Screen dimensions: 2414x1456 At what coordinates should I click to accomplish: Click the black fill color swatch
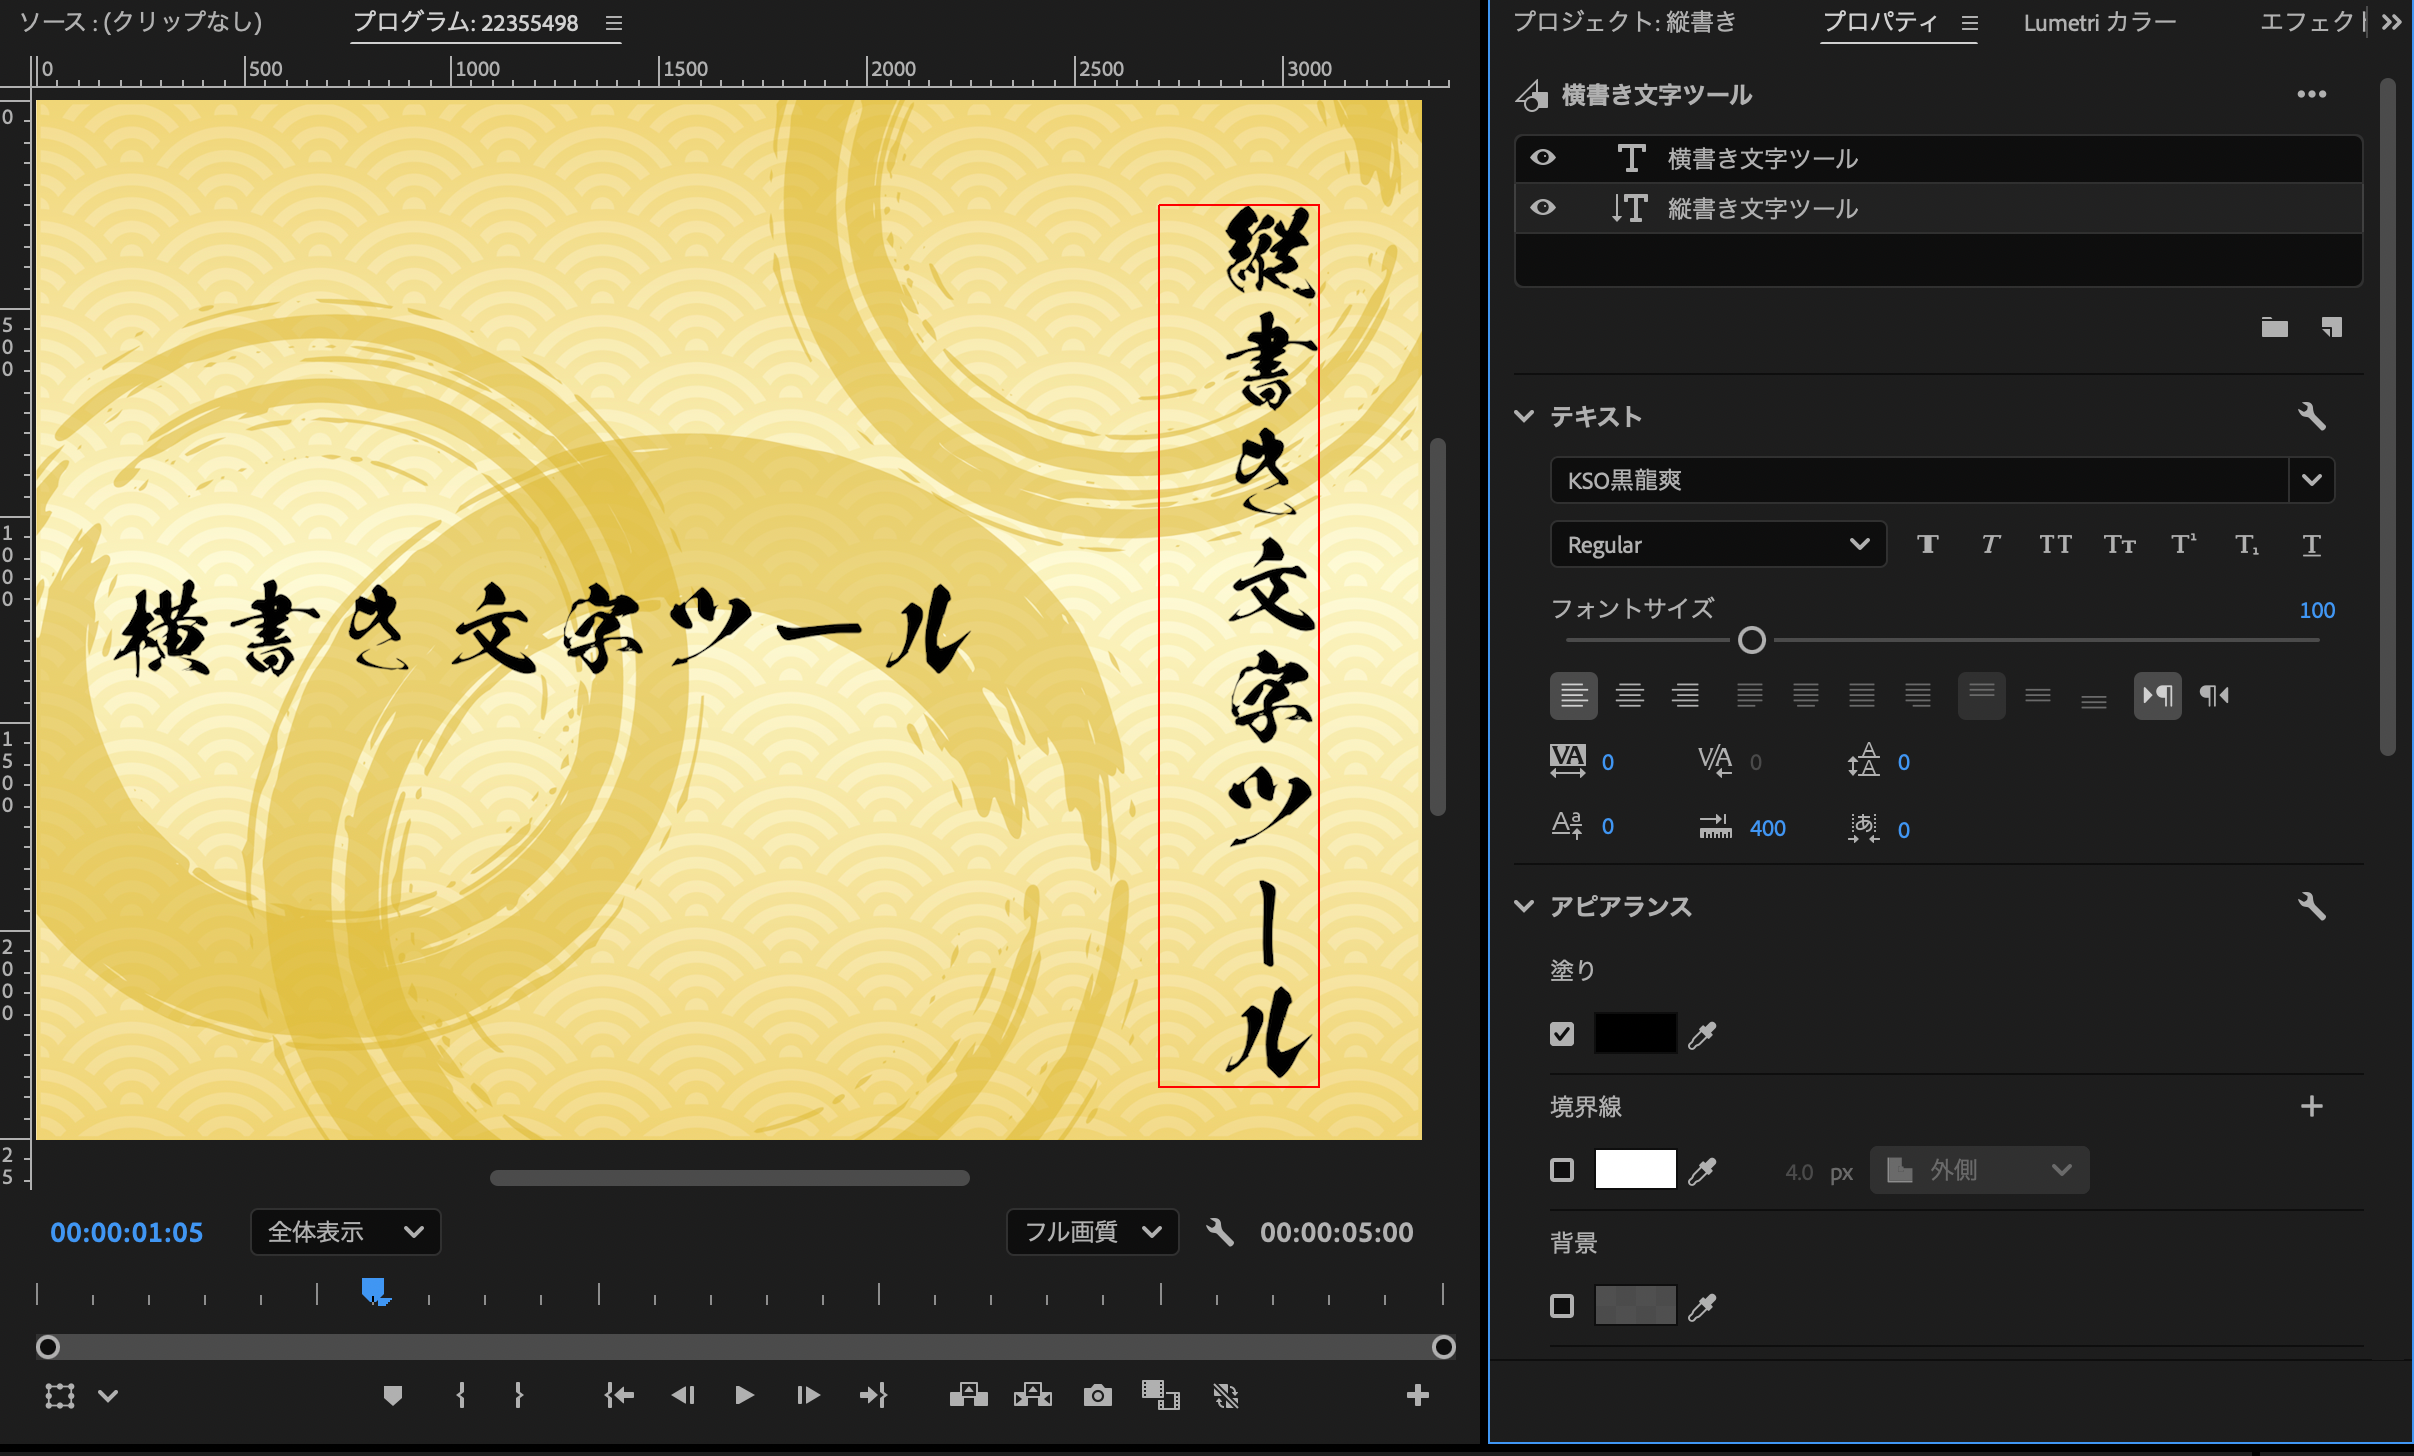click(x=1635, y=1033)
